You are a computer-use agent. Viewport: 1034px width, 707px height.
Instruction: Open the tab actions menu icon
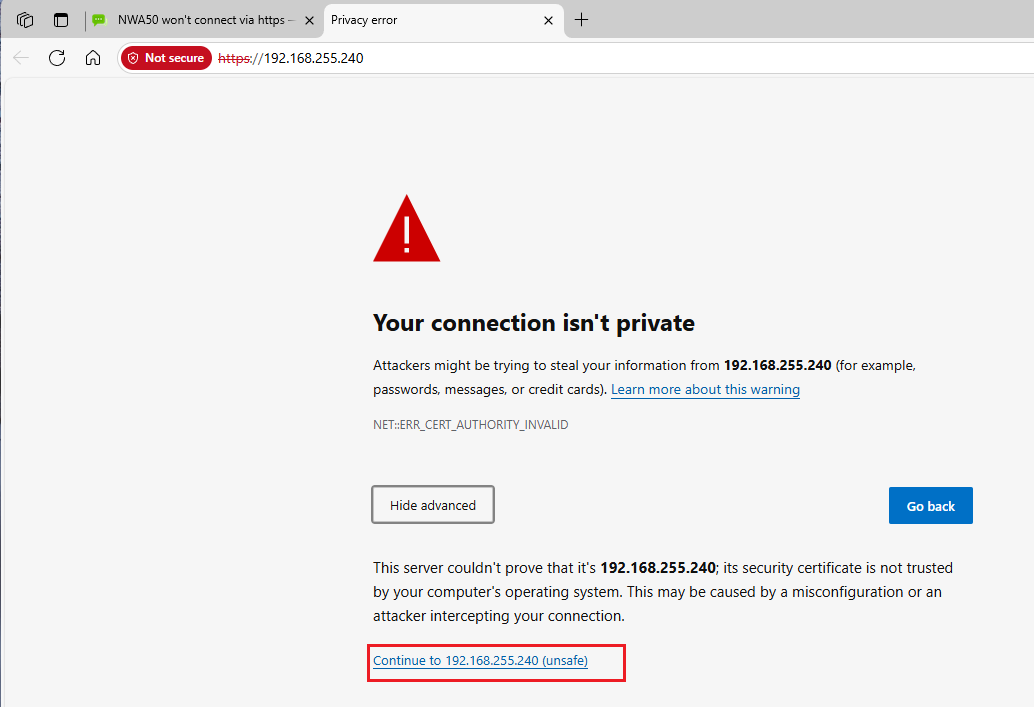[61, 20]
